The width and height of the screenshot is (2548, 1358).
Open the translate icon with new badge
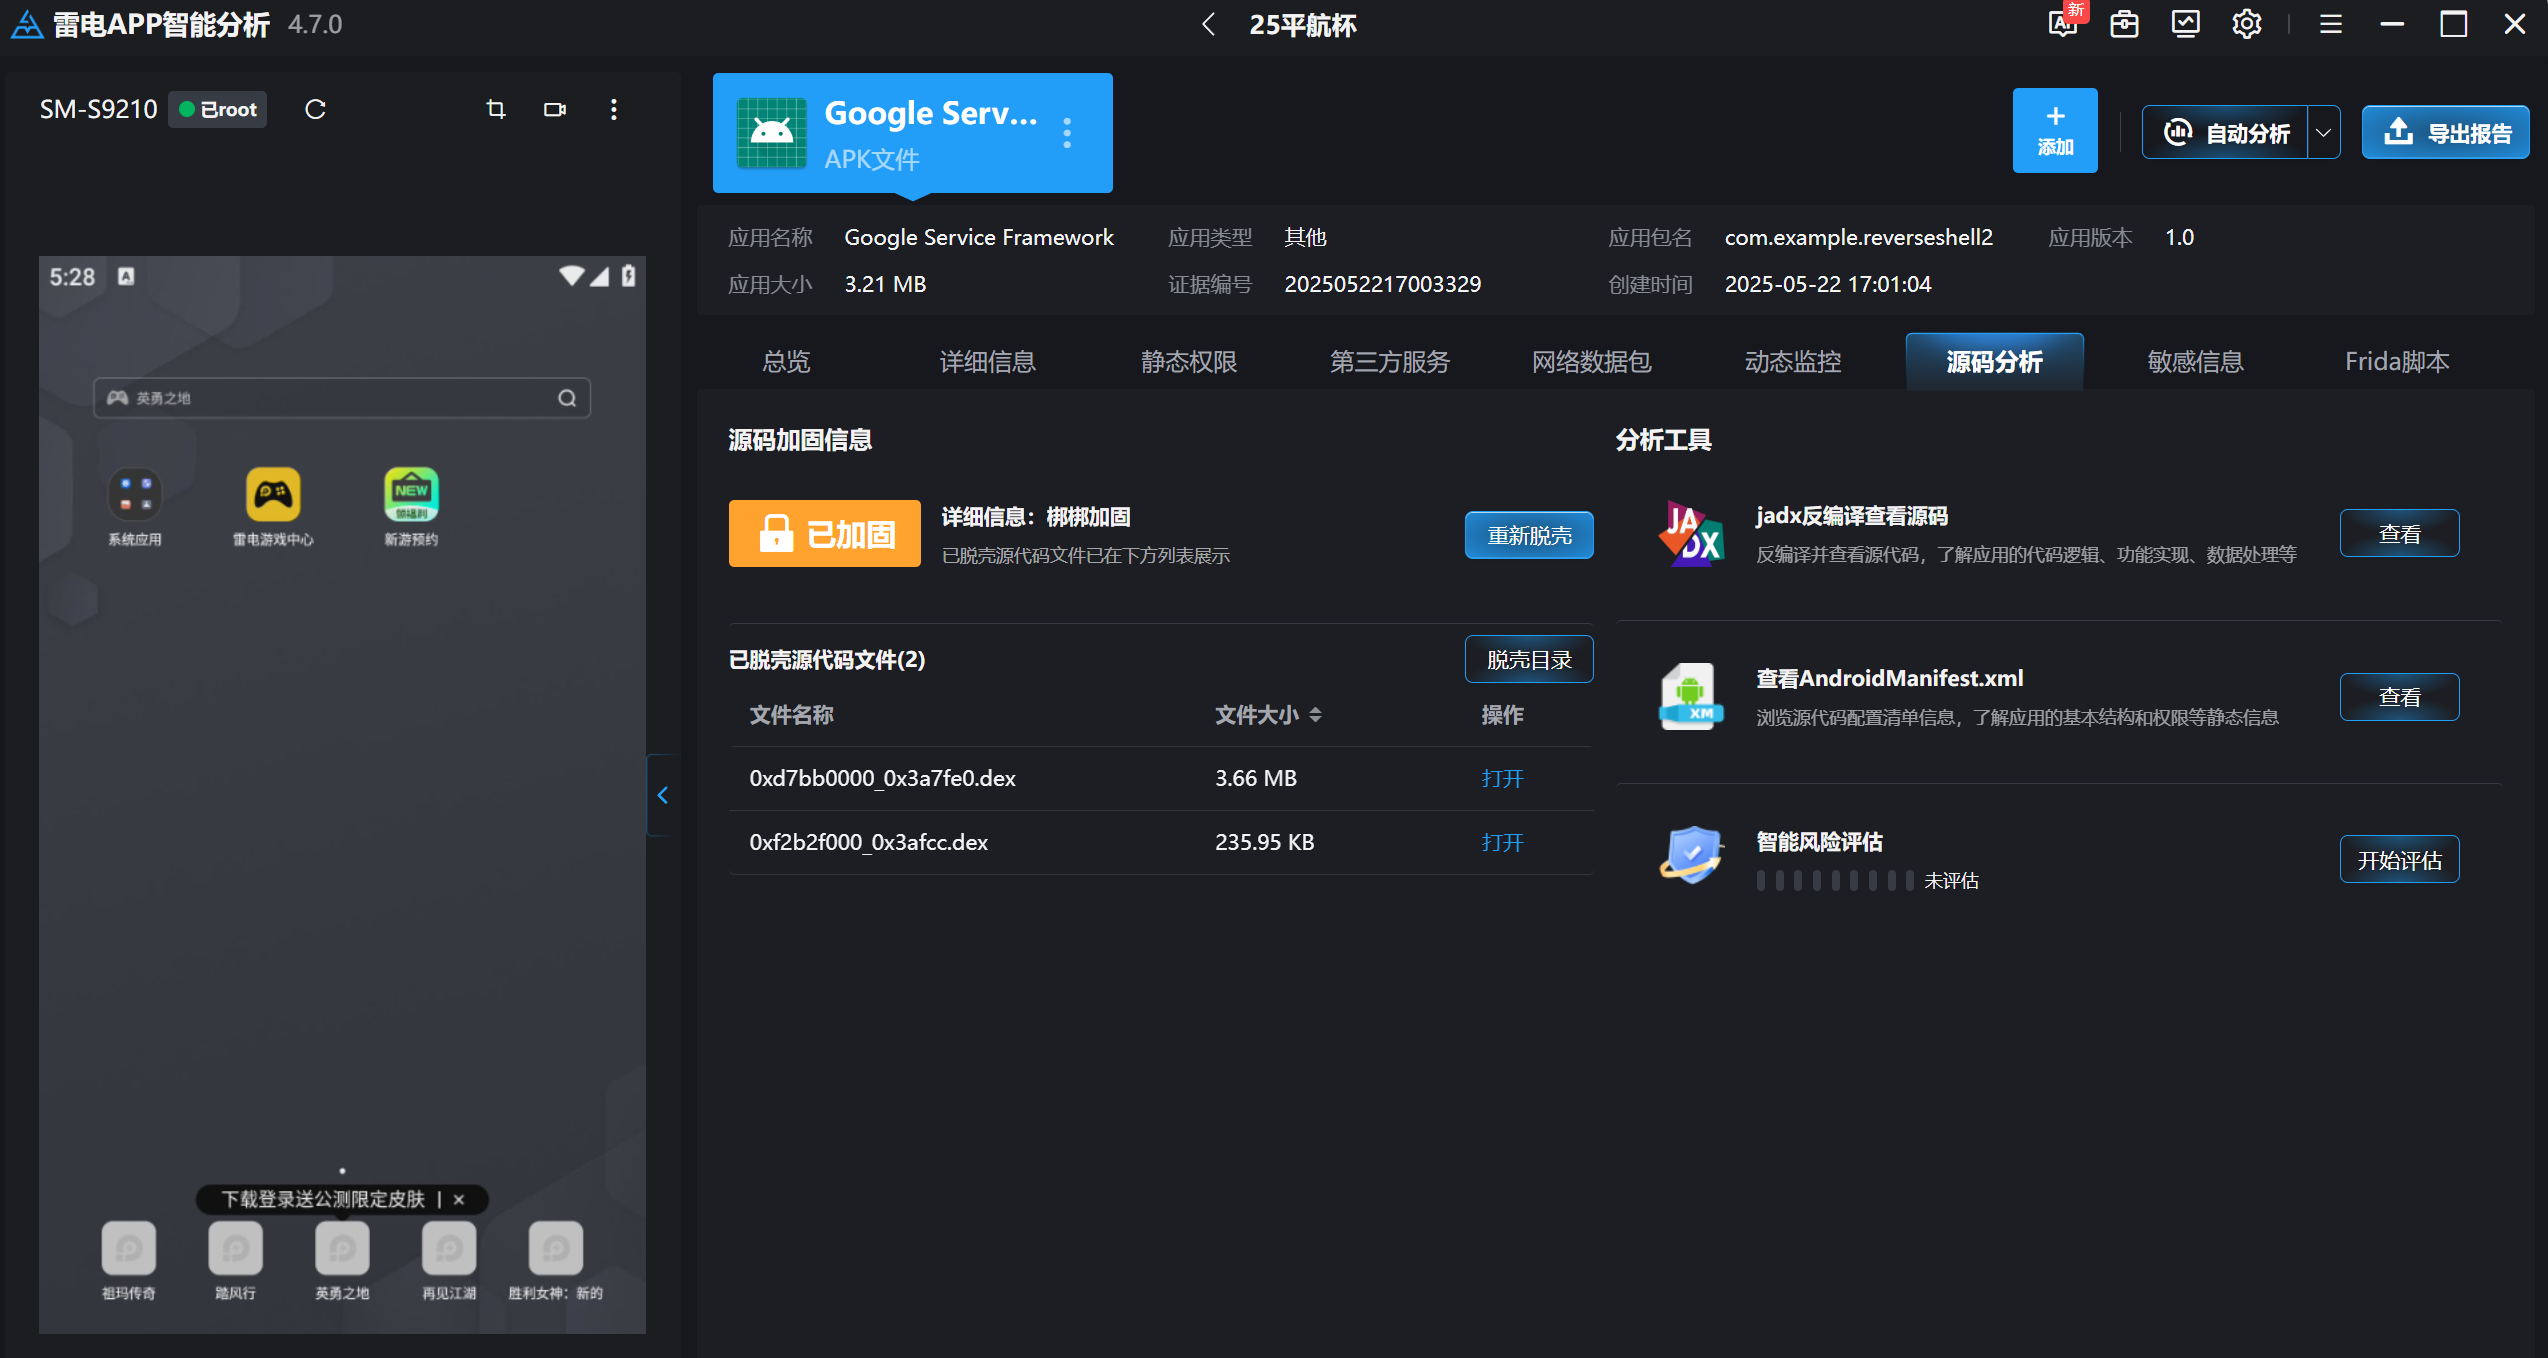click(2064, 22)
